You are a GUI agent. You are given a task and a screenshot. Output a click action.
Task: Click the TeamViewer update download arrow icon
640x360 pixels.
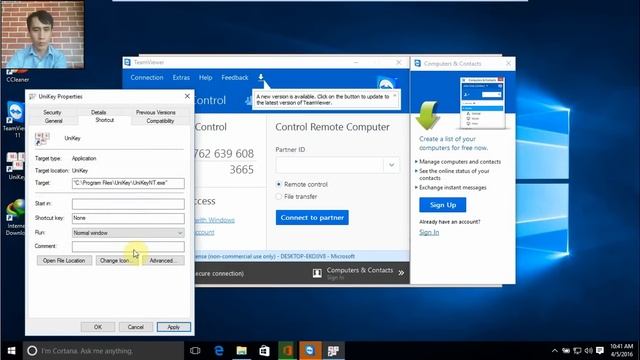[x=261, y=77]
